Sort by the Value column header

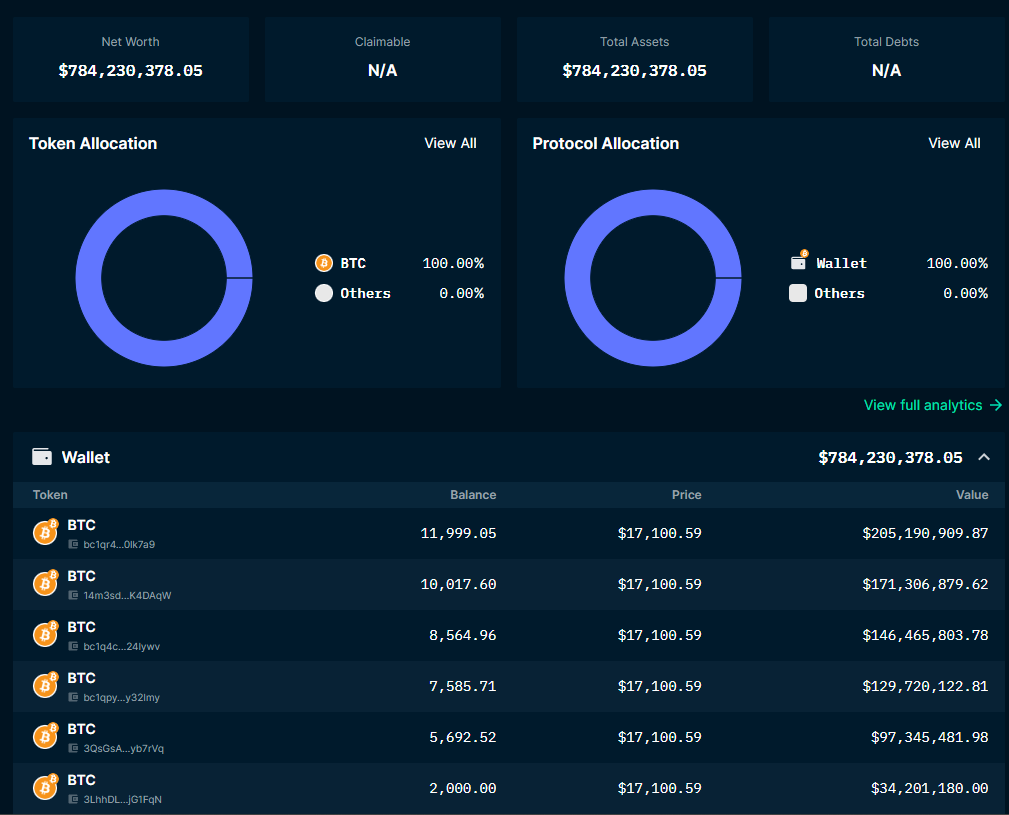coord(971,495)
